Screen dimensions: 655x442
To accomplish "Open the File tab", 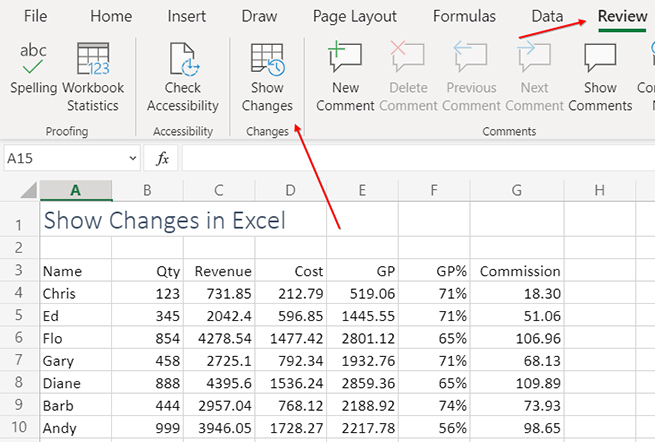I will (36, 16).
